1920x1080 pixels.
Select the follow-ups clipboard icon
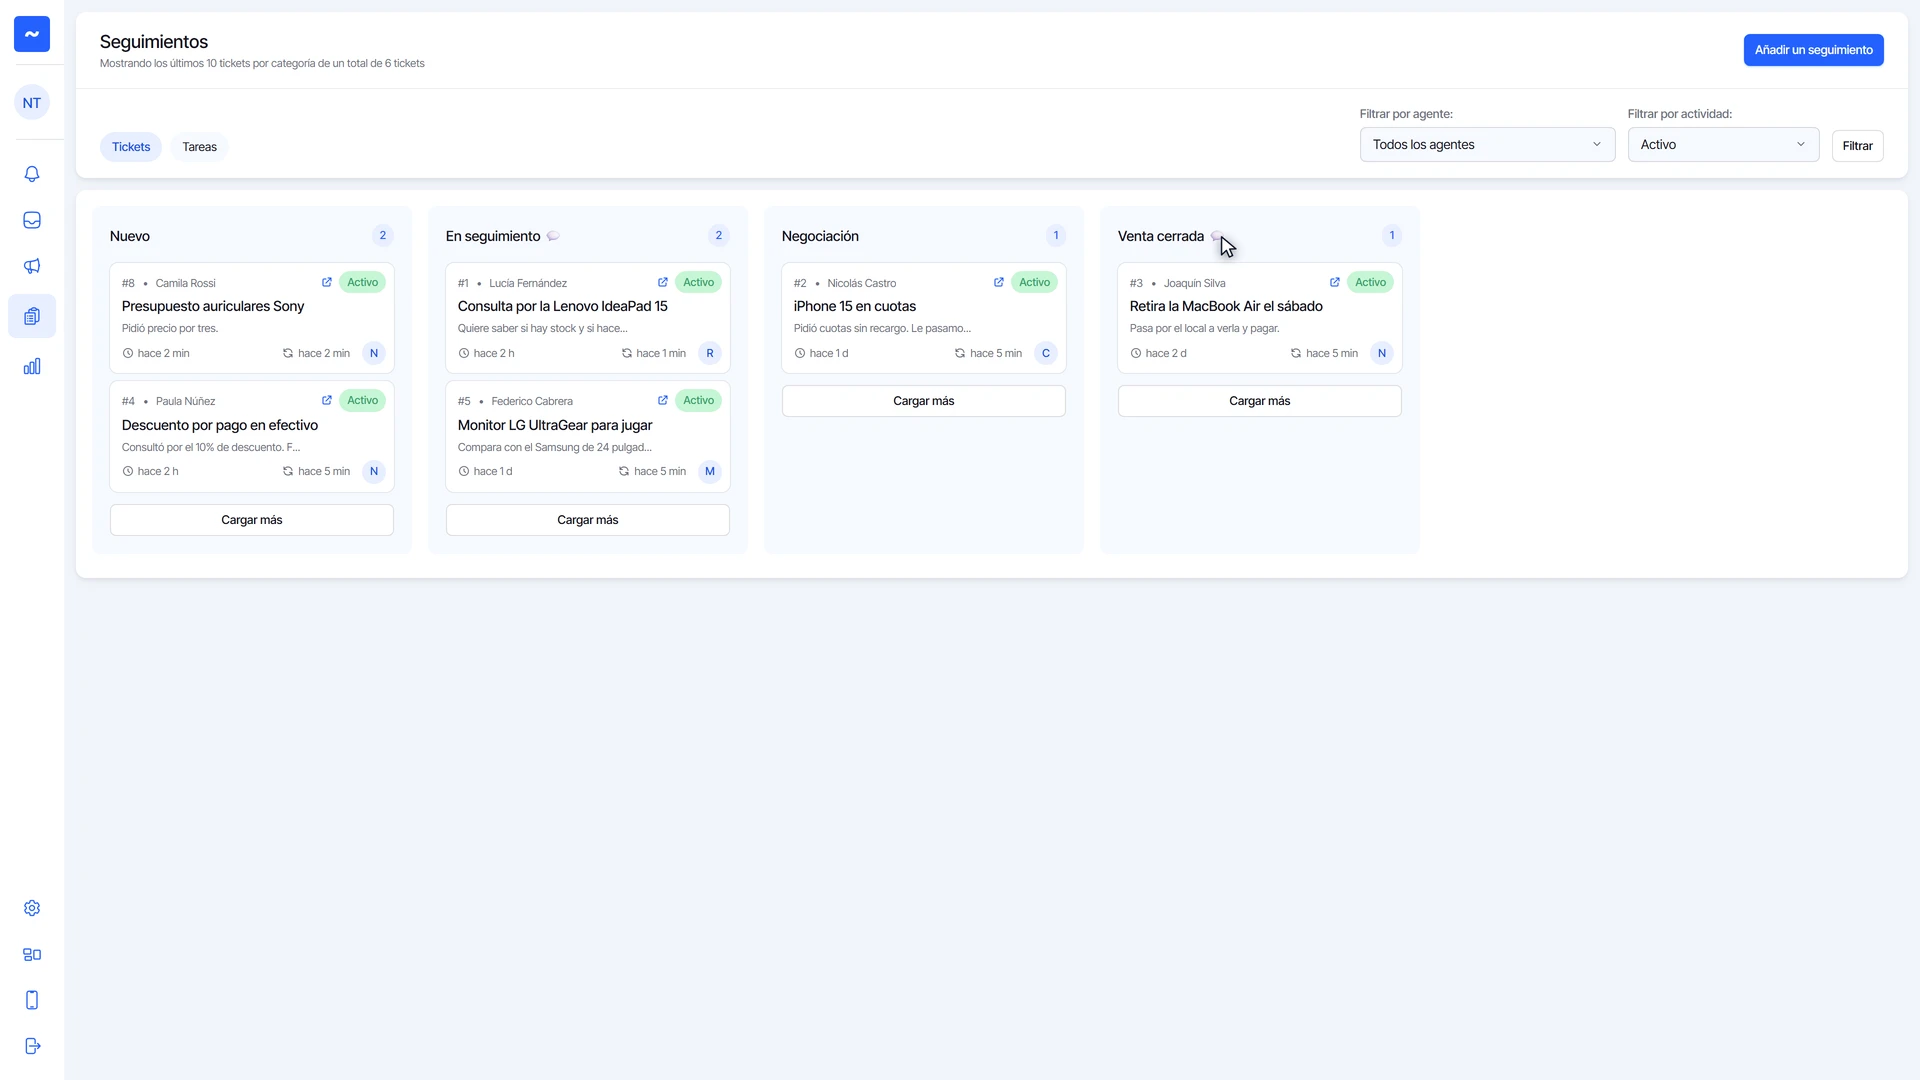pyautogui.click(x=32, y=316)
